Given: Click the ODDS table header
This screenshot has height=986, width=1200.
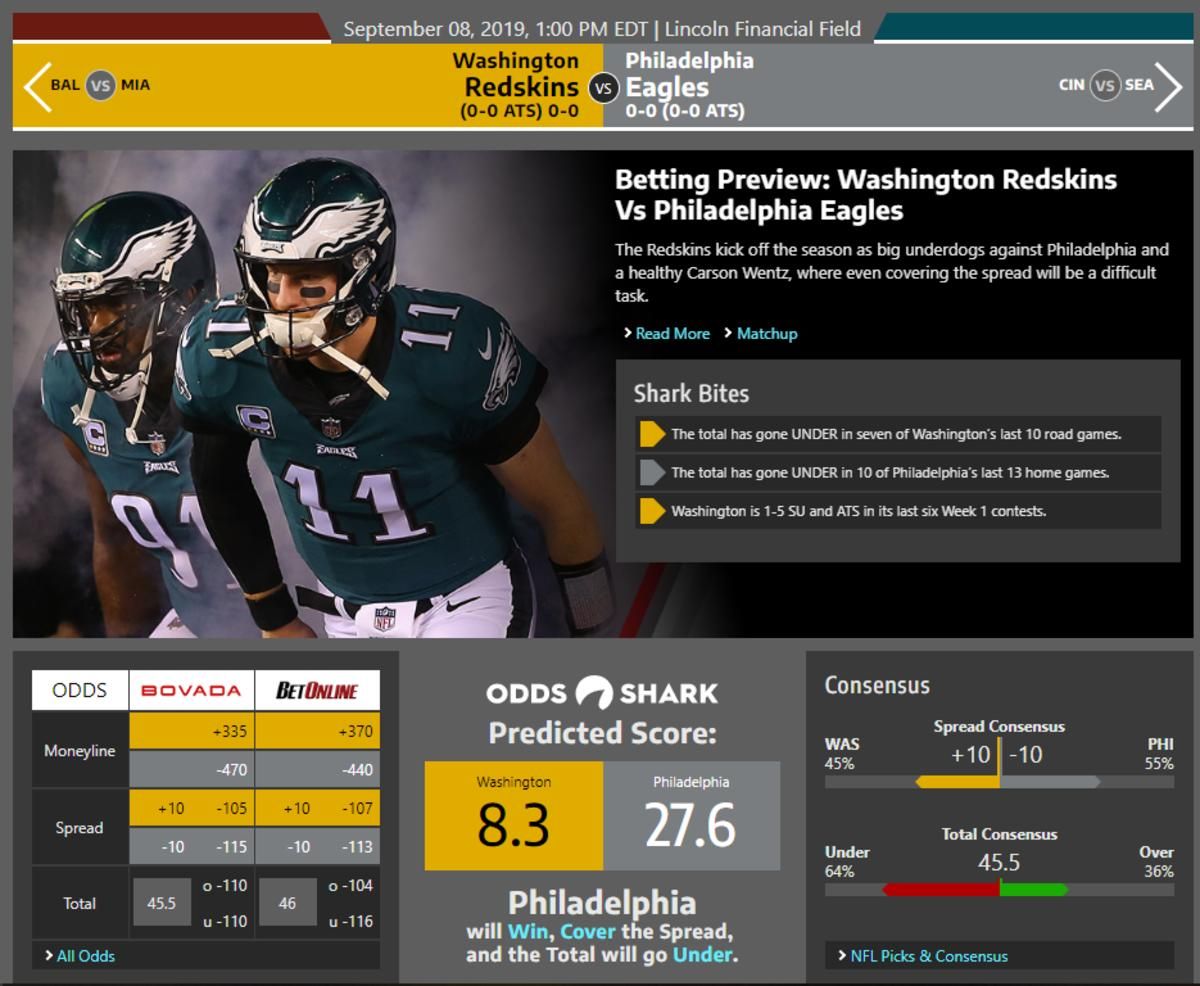Looking at the screenshot, I should [x=80, y=690].
